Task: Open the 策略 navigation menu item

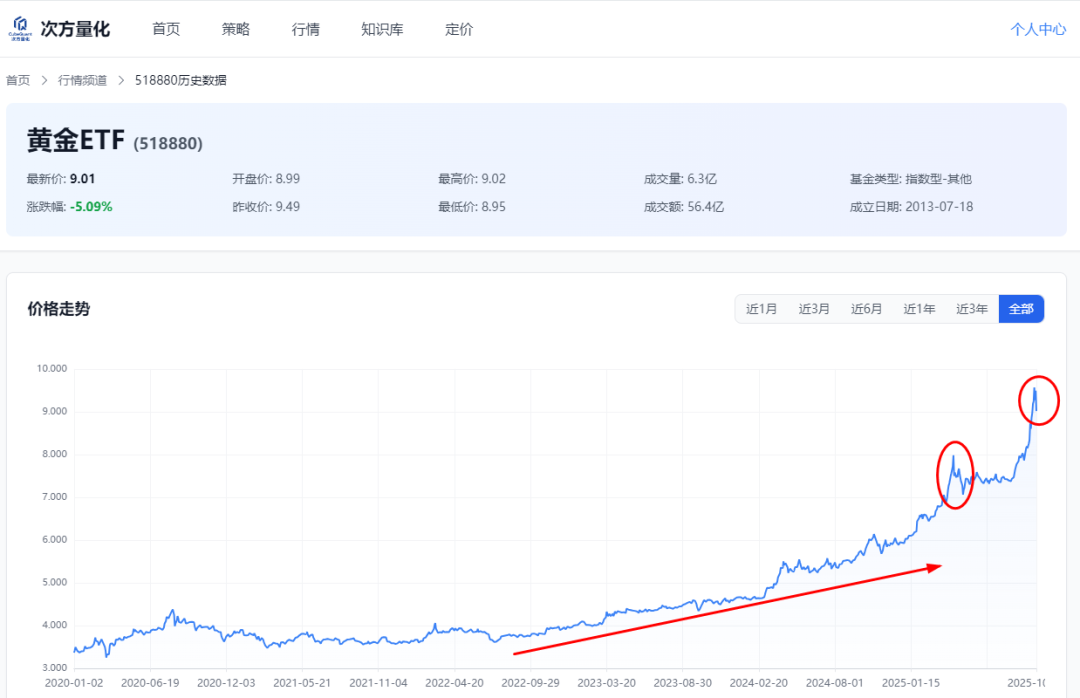Action: [x=236, y=29]
